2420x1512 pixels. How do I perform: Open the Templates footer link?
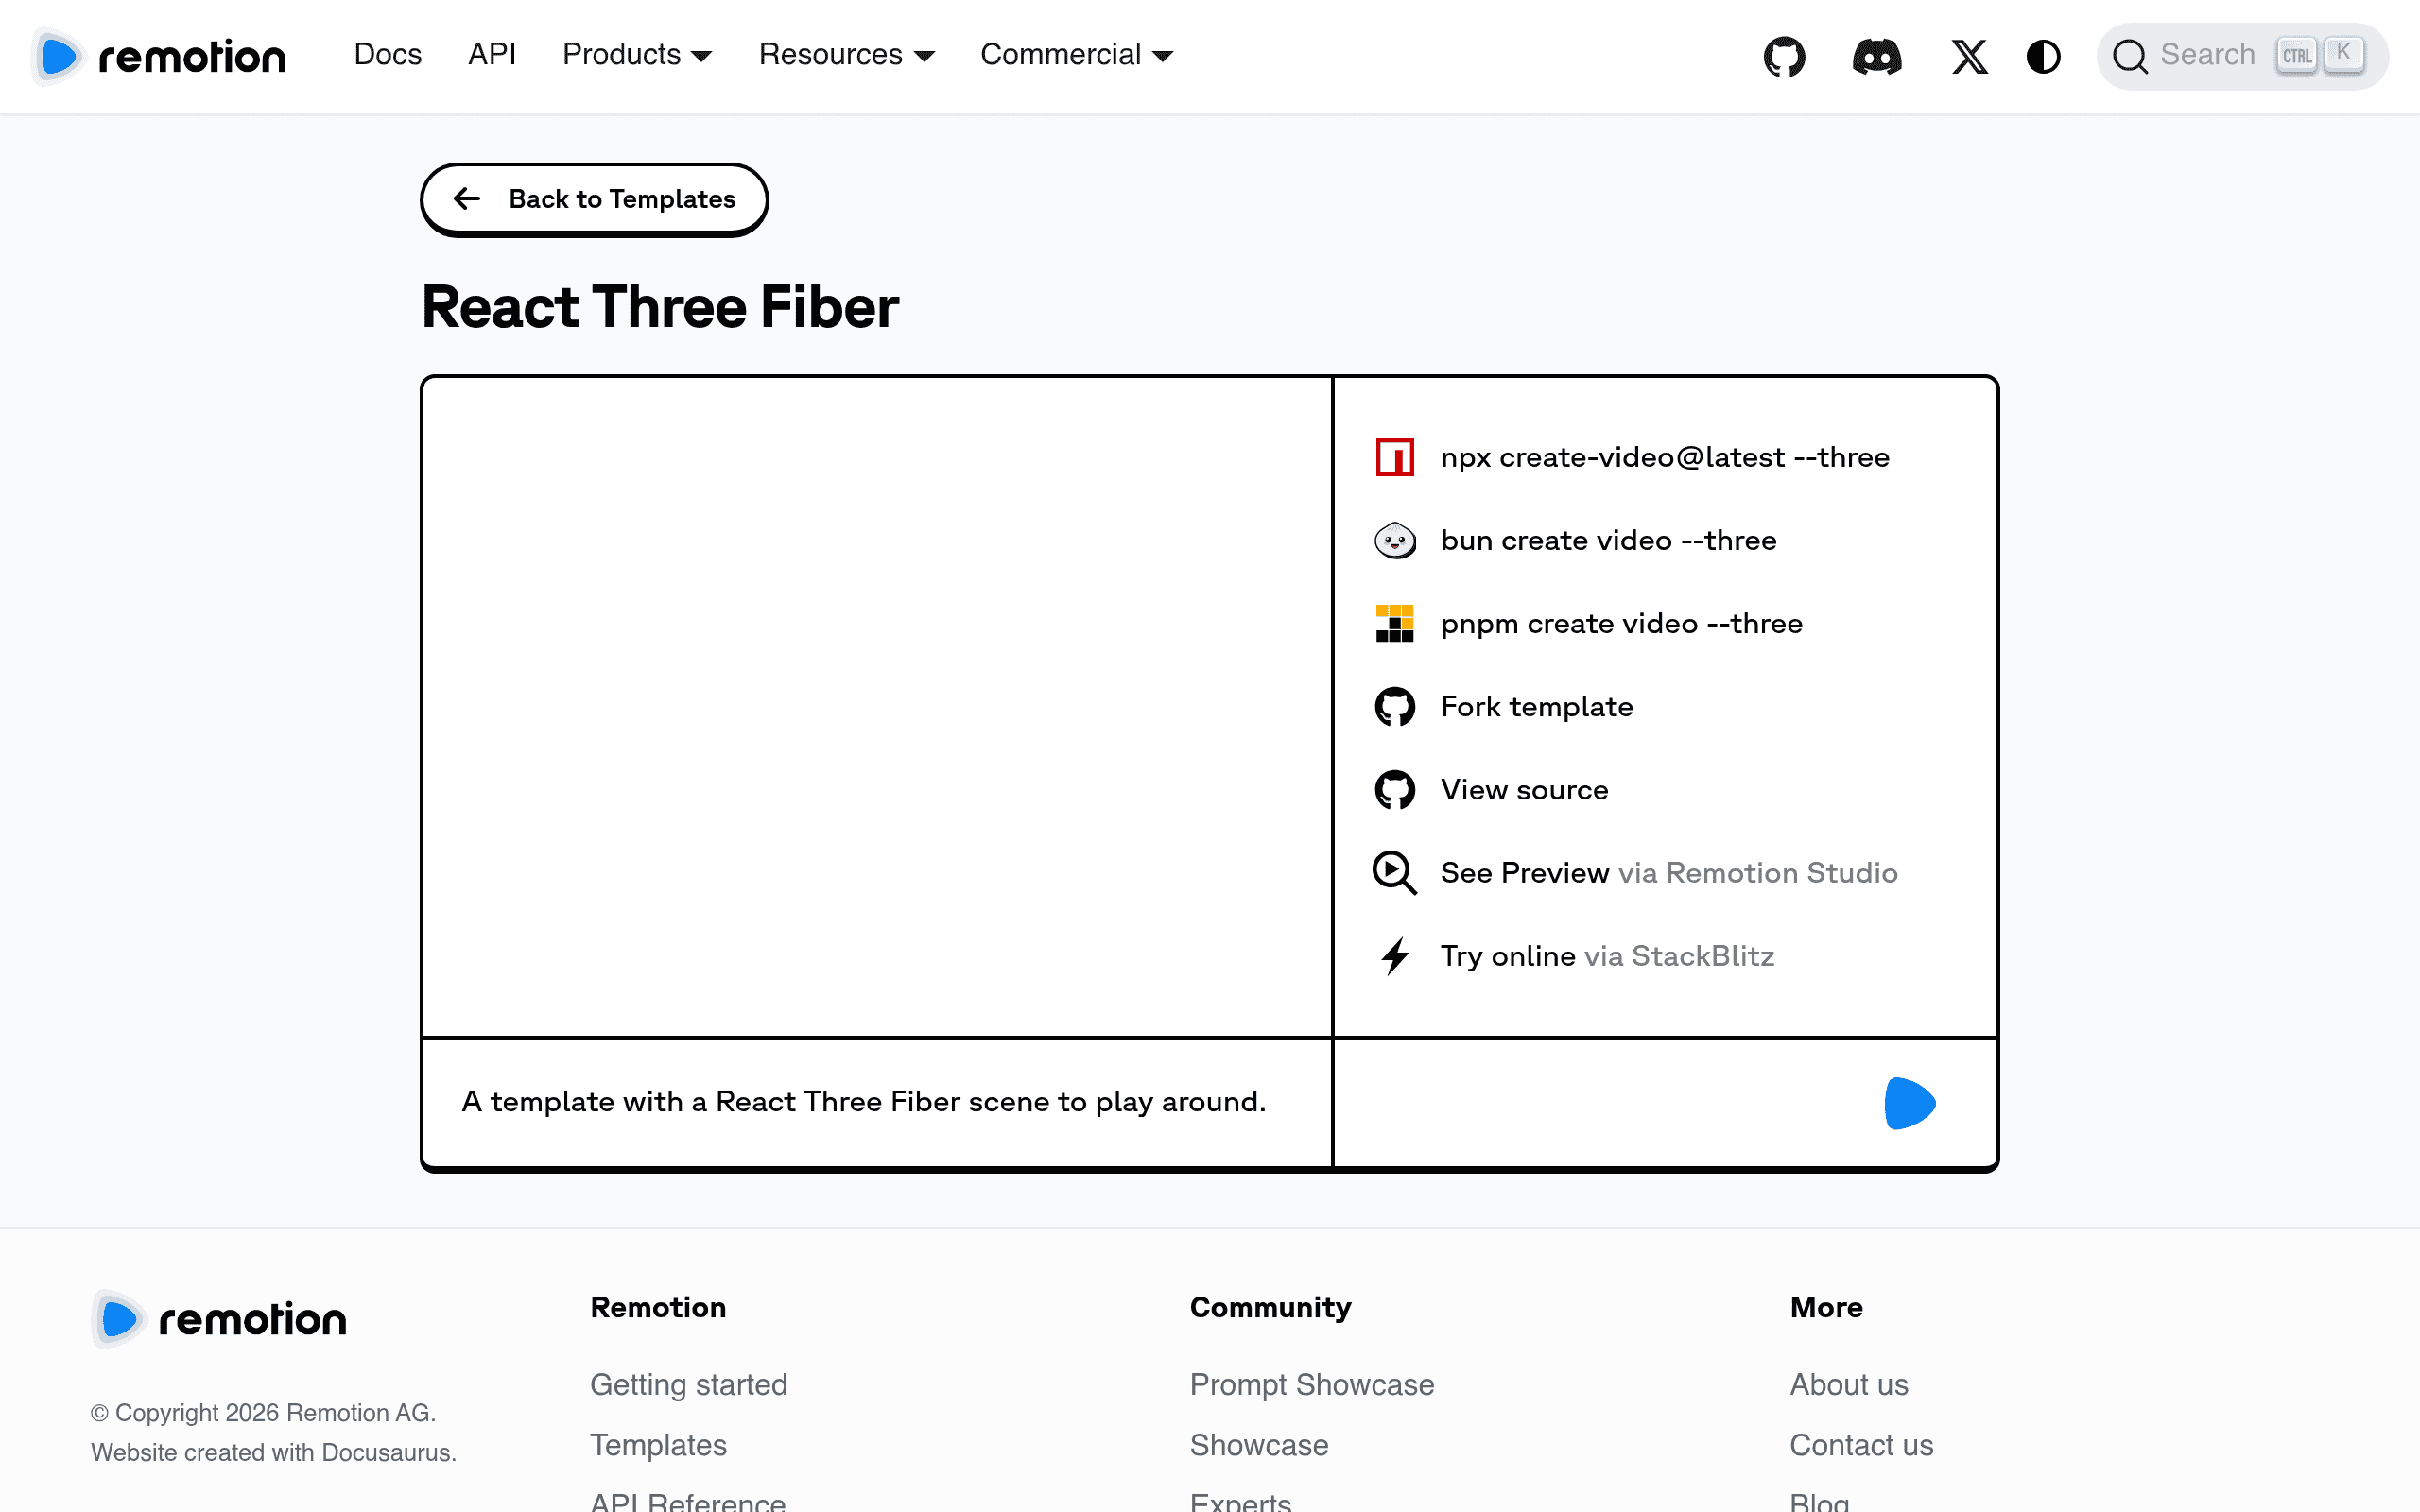(658, 1444)
